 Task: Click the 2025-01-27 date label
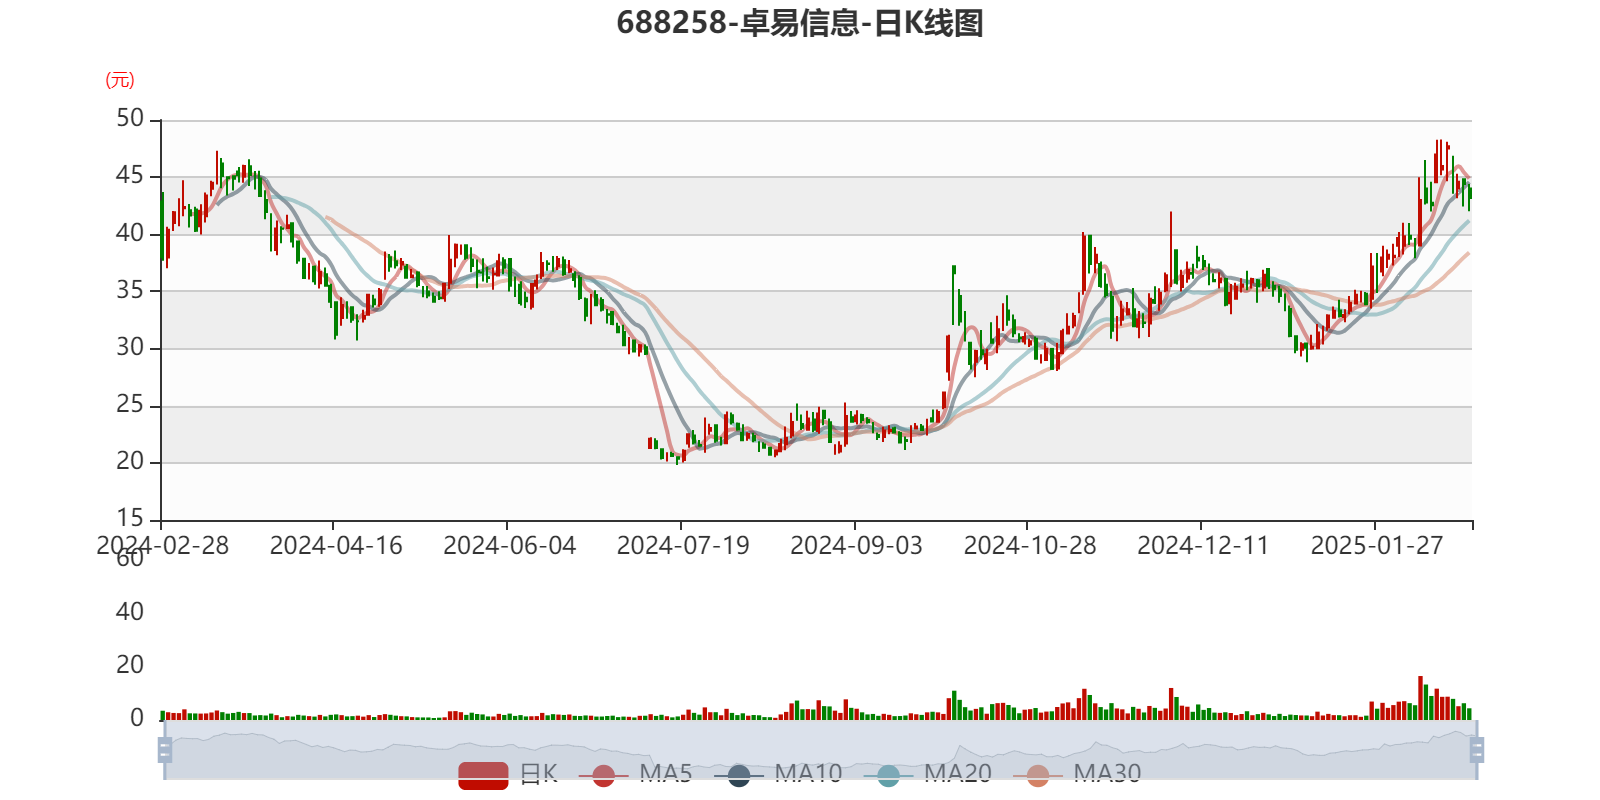[1377, 546]
